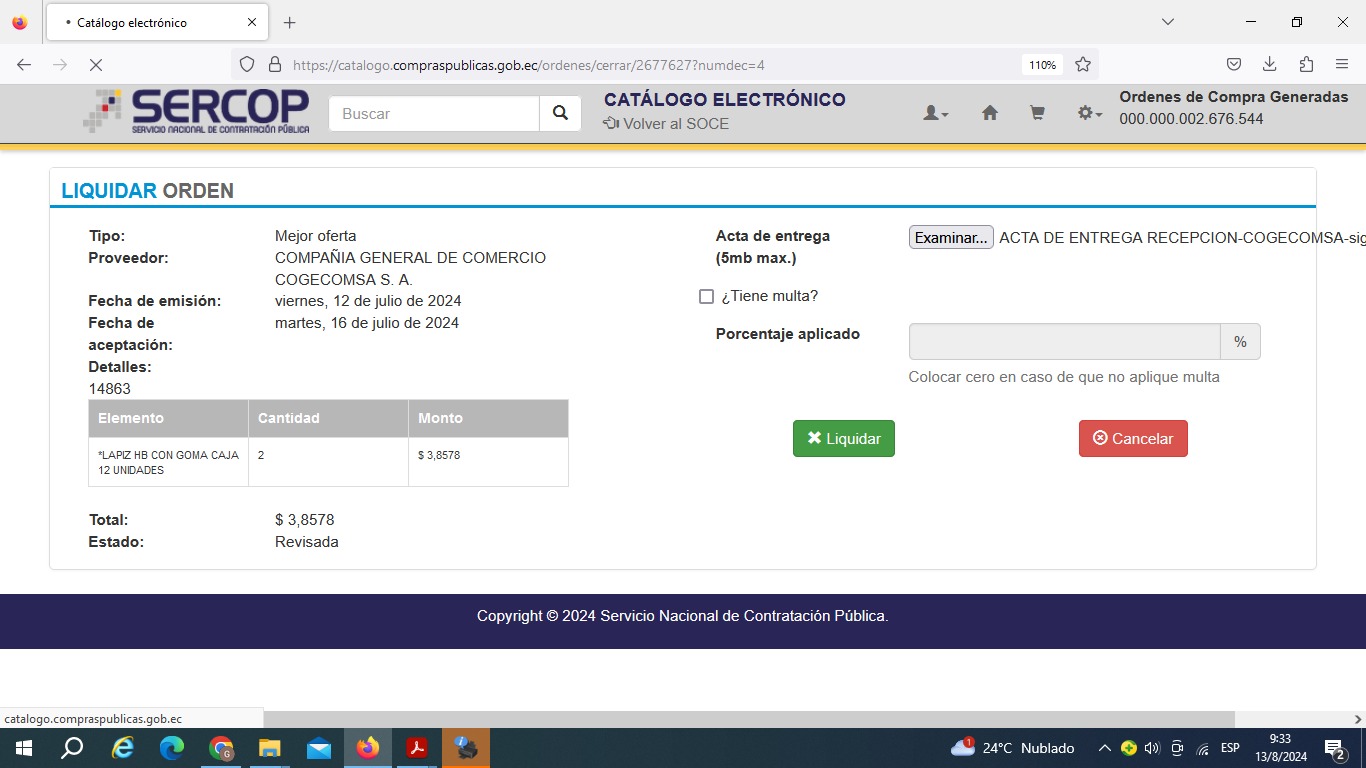This screenshot has height=768, width=1366.
Task: Click the Porcentaje aplicado input field
Action: (x=1064, y=342)
